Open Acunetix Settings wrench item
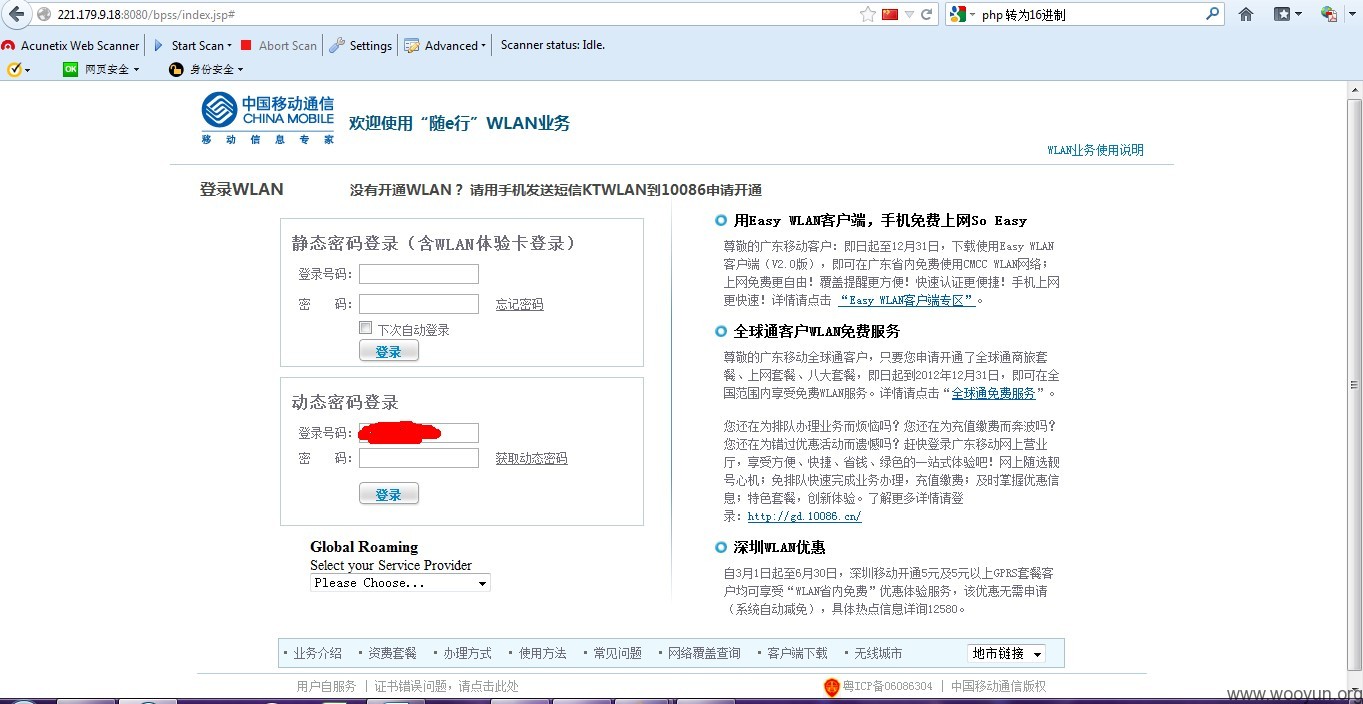The width and height of the screenshot is (1363, 704). click(x=360, y=45)
